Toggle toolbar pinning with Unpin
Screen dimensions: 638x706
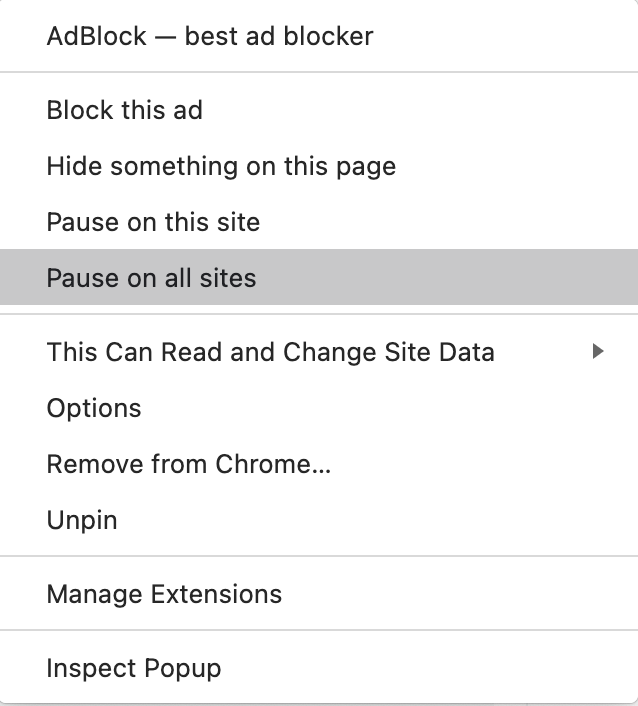click(x=82, y=520)
